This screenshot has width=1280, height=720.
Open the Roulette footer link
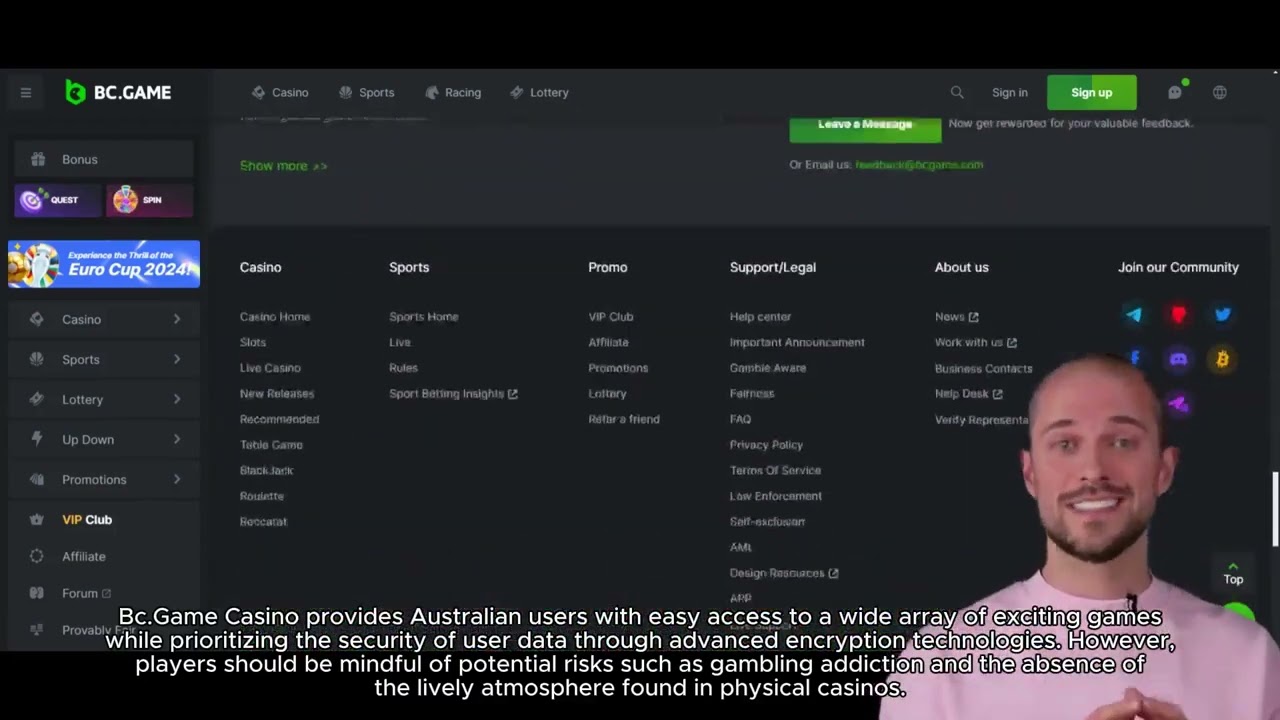(262, 496)
